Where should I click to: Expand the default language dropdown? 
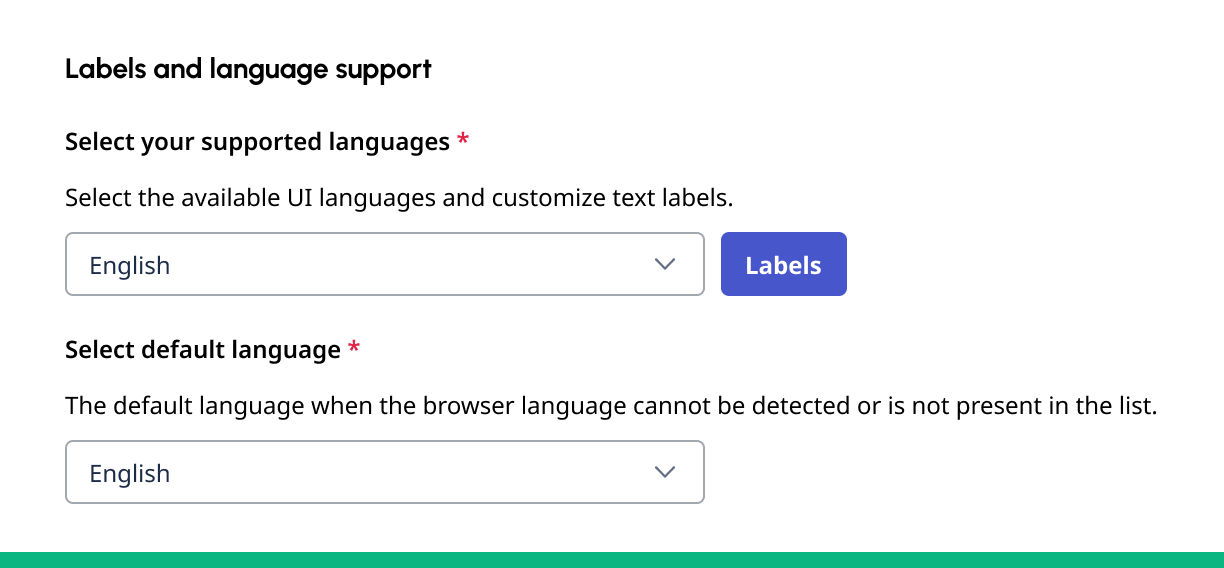(x=384, y=472)
